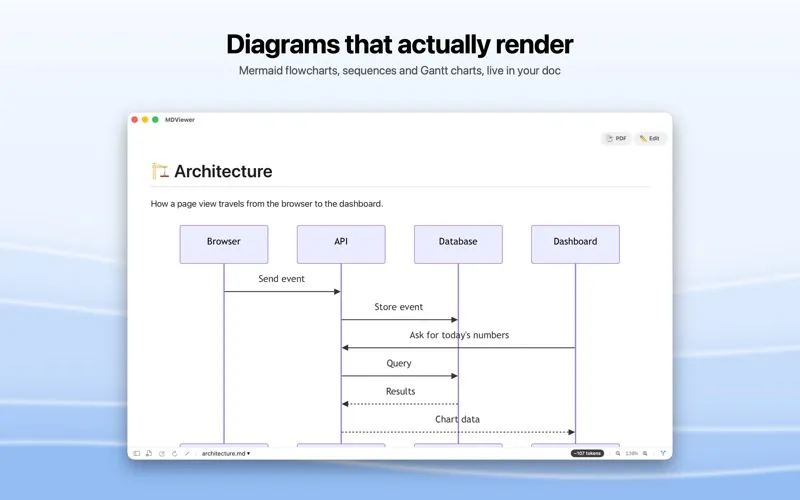Click 'Ask for today's numbers' label
Image resolution: width=800 pixels, height=500 pixels.
[x=459, y=335]
